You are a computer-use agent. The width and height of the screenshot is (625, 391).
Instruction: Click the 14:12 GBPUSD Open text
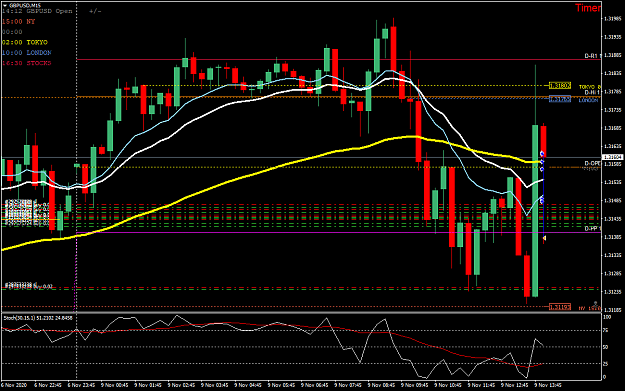[x=37, y=11]
